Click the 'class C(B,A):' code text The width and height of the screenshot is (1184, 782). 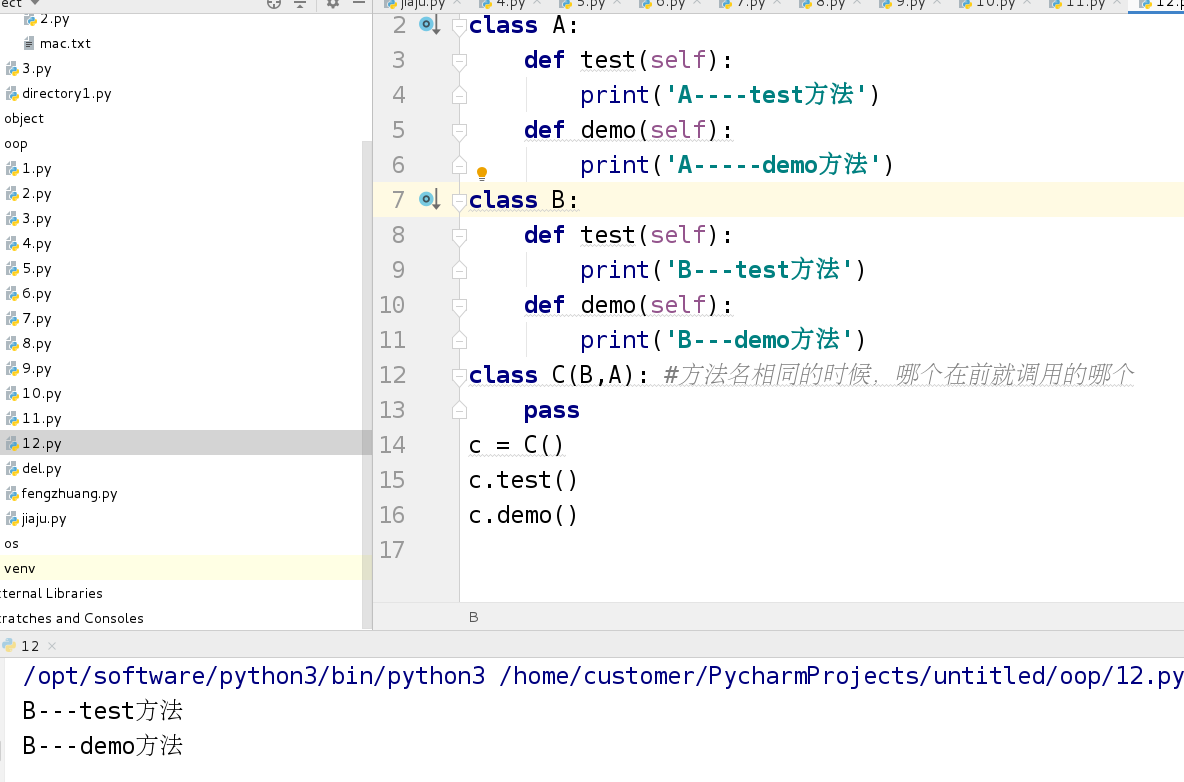tap(558, 375)
